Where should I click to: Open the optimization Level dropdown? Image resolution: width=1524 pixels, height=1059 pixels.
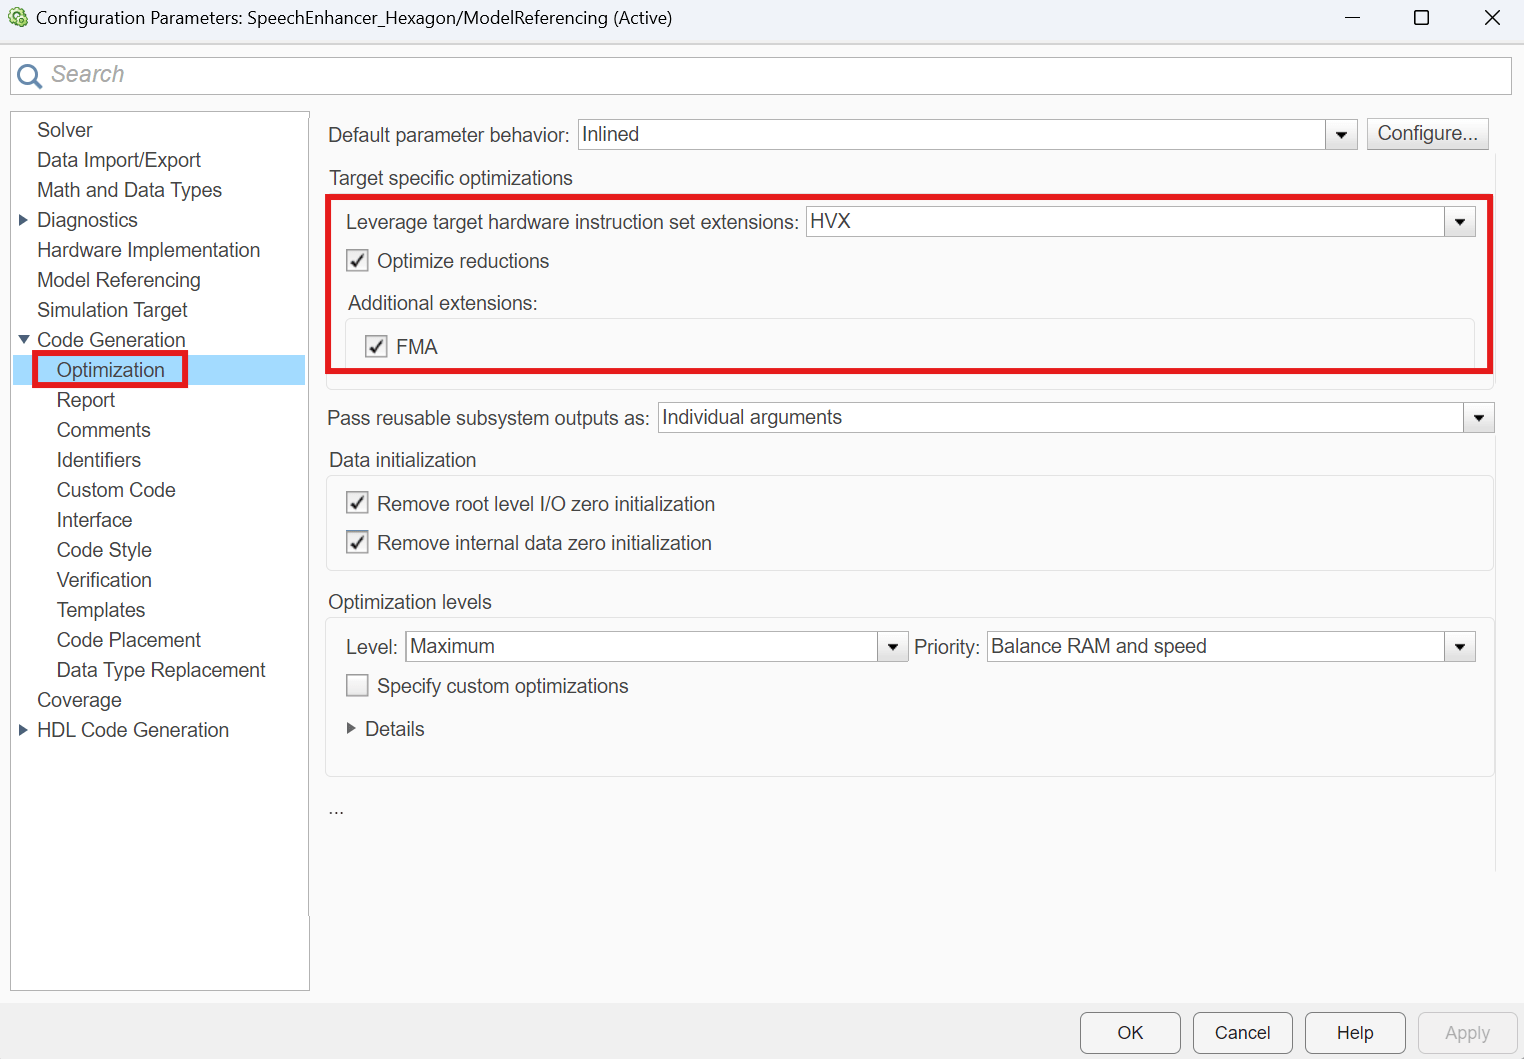[892, 647]
